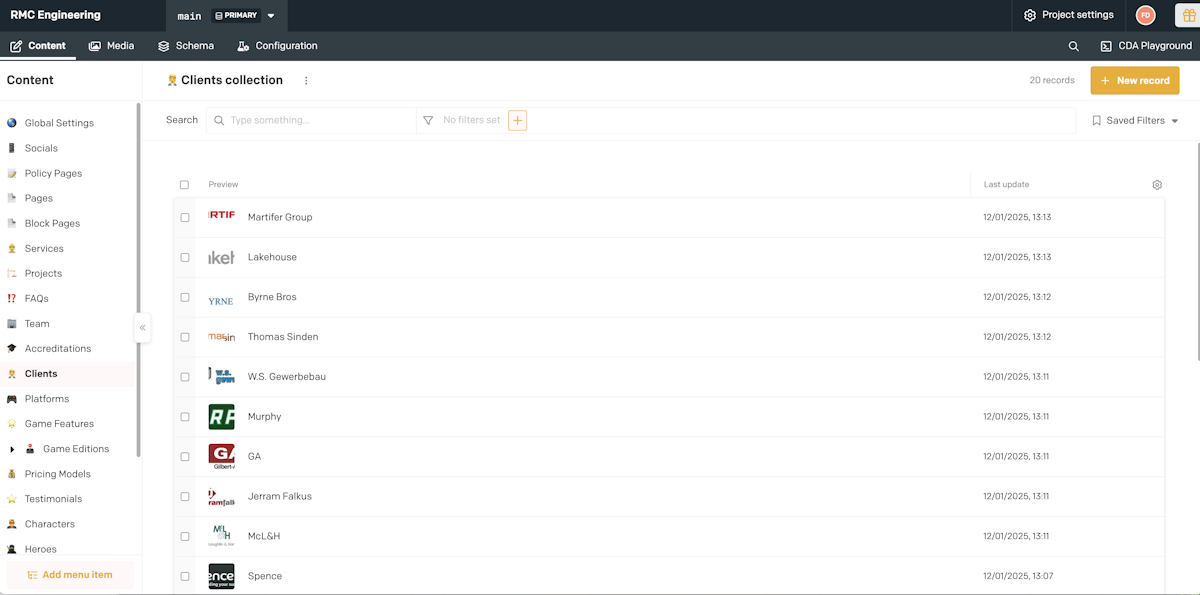
Task: Check the Jerram Falkus row checkbox
Action: 185,496
